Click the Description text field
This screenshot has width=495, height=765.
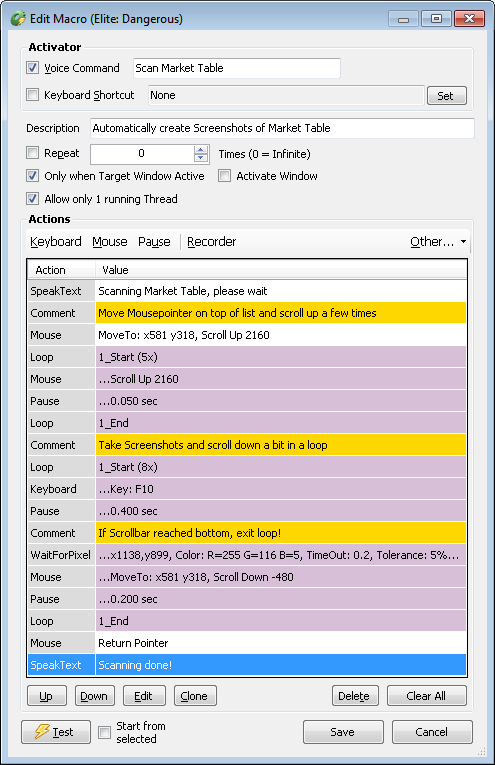point(282,128)
